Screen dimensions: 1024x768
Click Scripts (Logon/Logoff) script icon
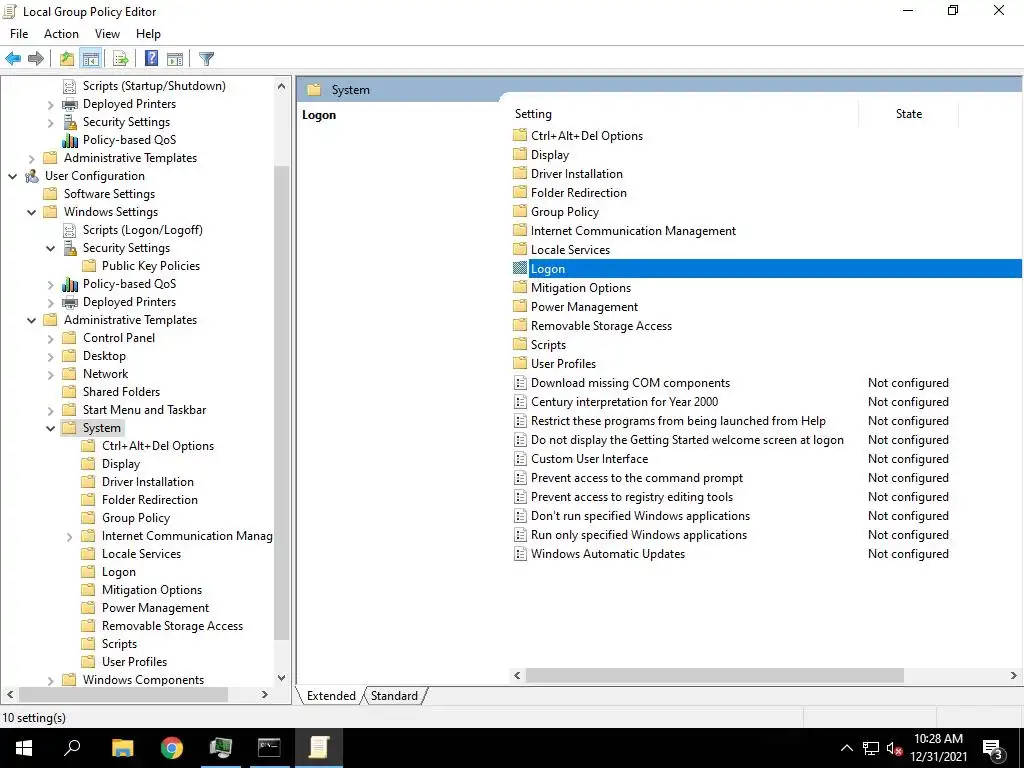(70, 230)
